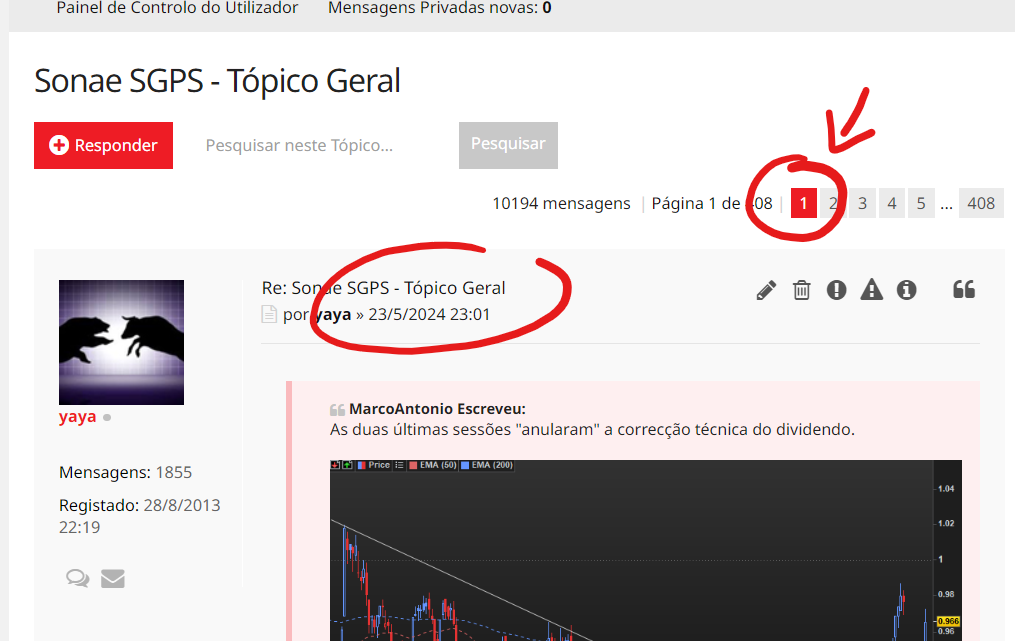Click the 1.02 price axis label

coord(946,524)
